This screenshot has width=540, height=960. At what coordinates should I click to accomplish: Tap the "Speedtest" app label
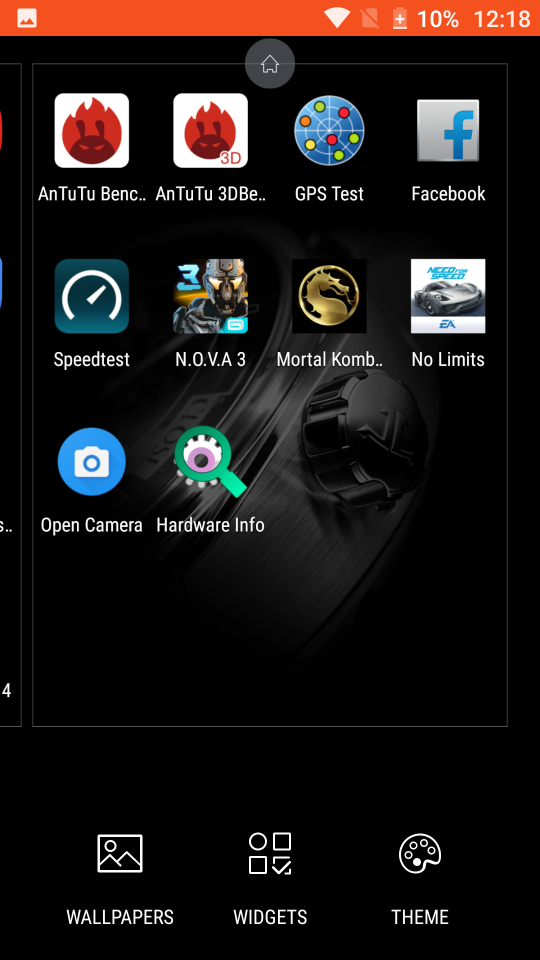91,359
